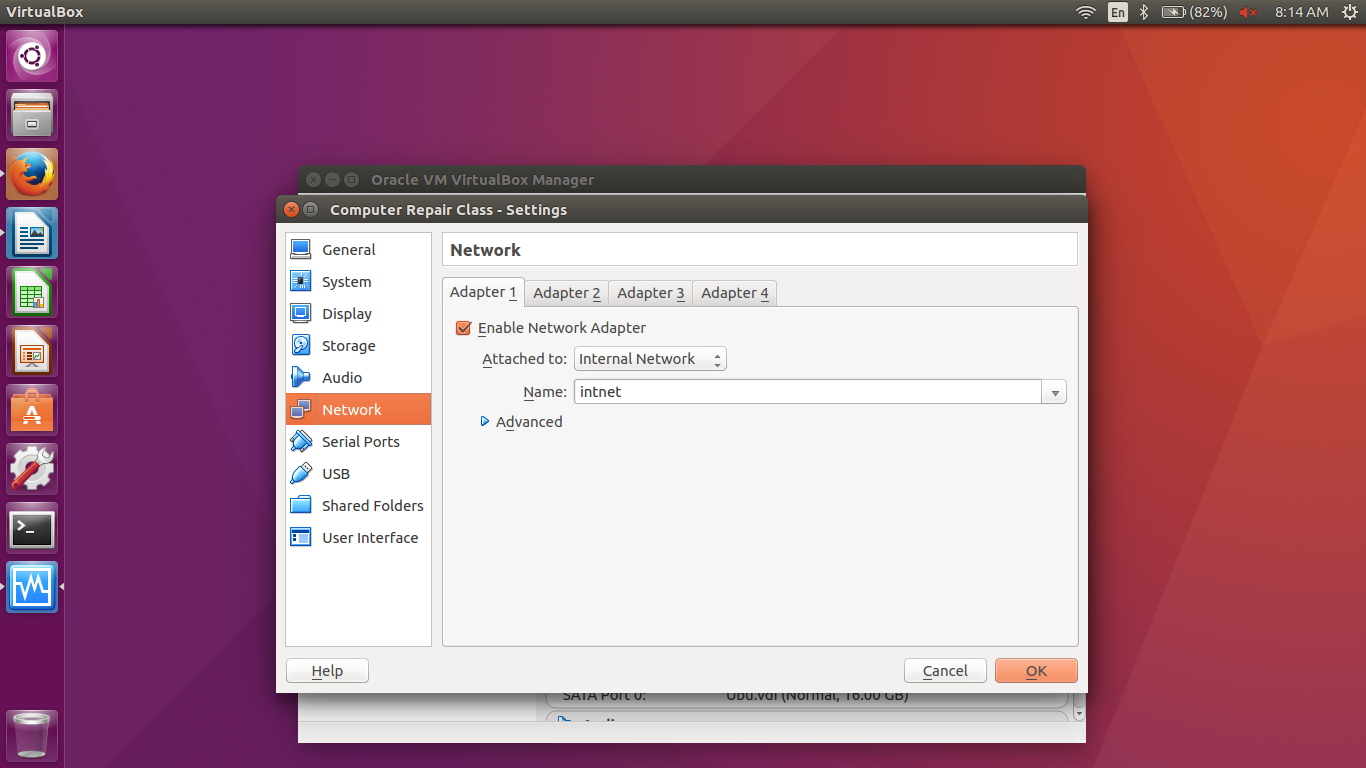This screenshot has height=768, width=1366.
Task: Click the Display monitor icon
Action: pos(301,313)
